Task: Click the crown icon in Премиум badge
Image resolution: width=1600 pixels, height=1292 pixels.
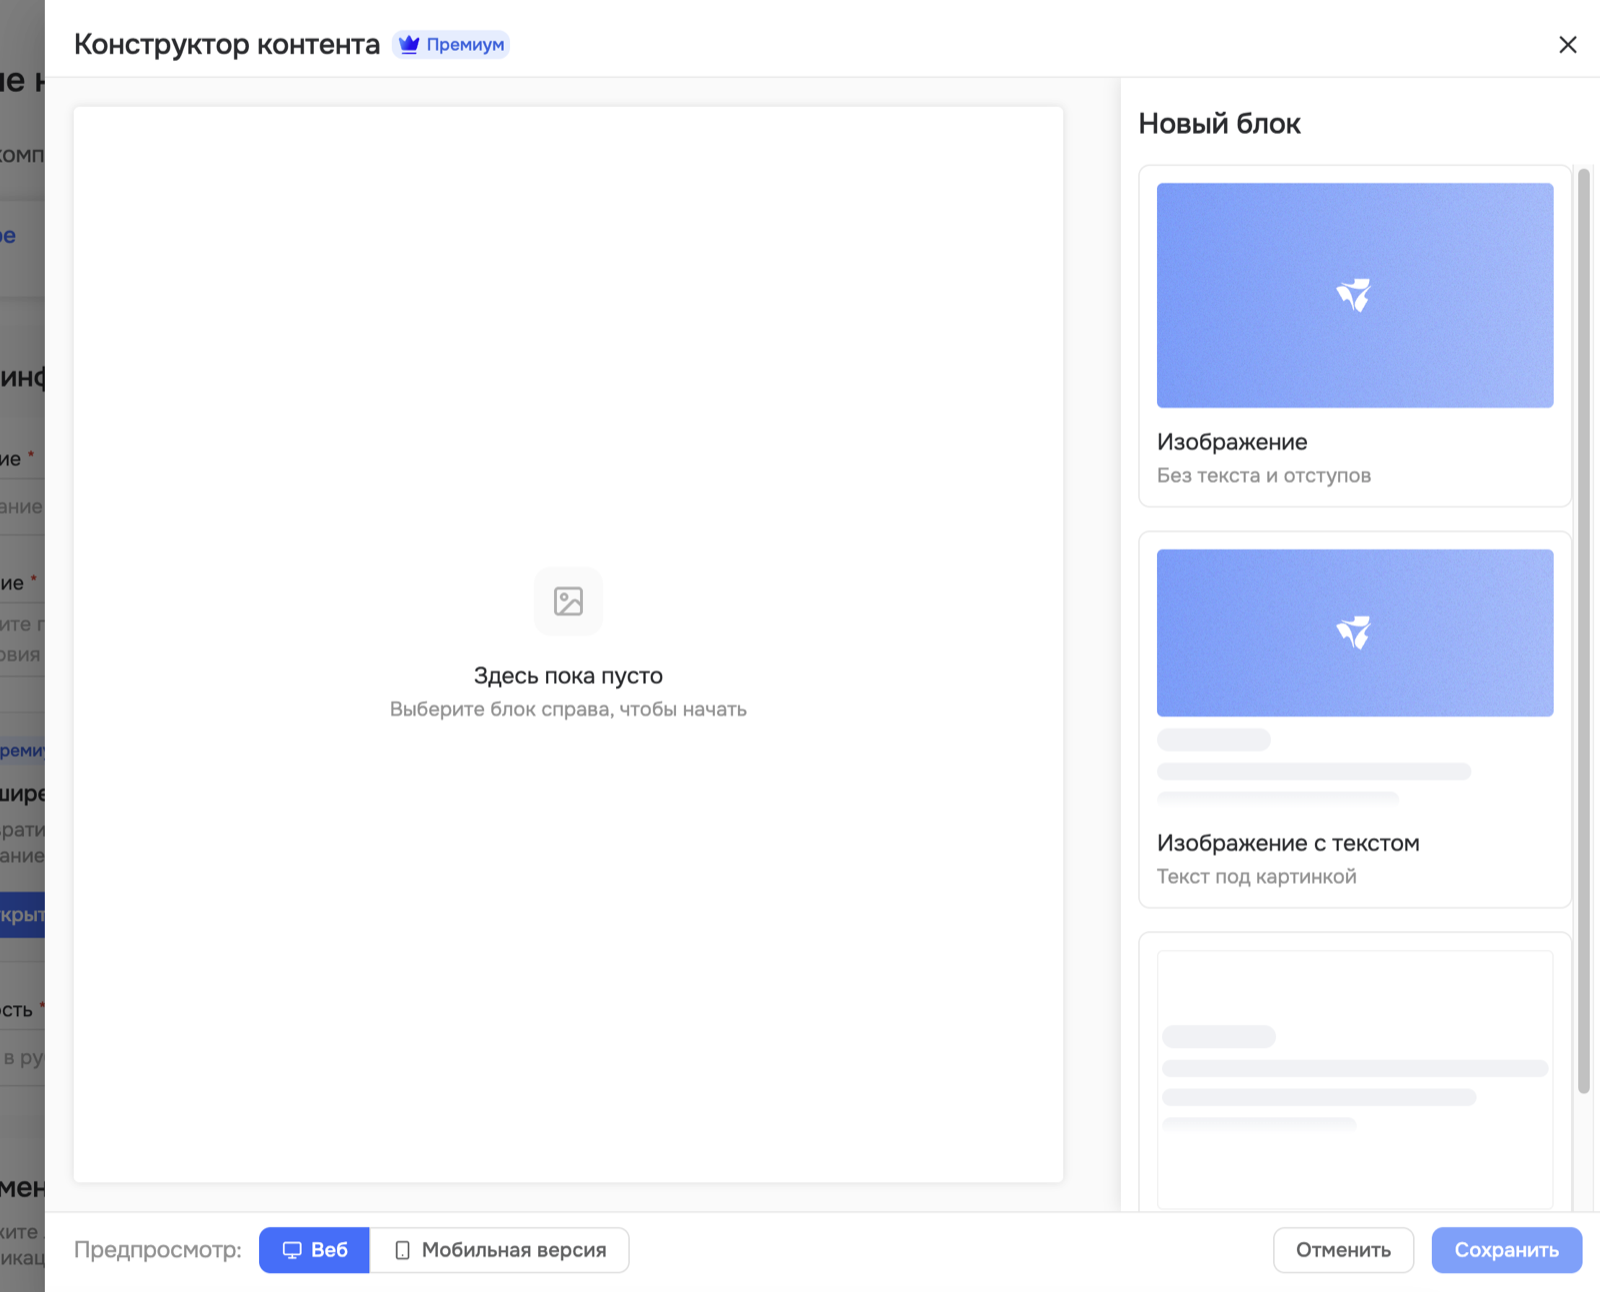Action: (409, 45)
